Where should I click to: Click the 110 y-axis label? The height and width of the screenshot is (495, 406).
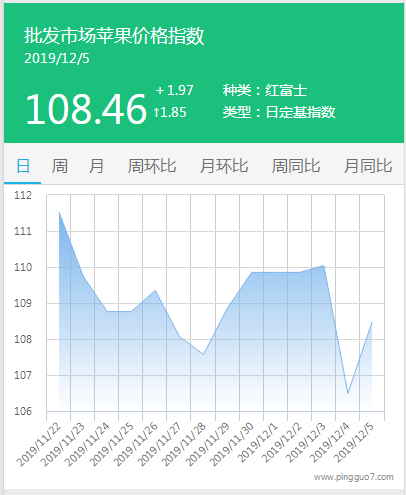click(x=23, y=267)
